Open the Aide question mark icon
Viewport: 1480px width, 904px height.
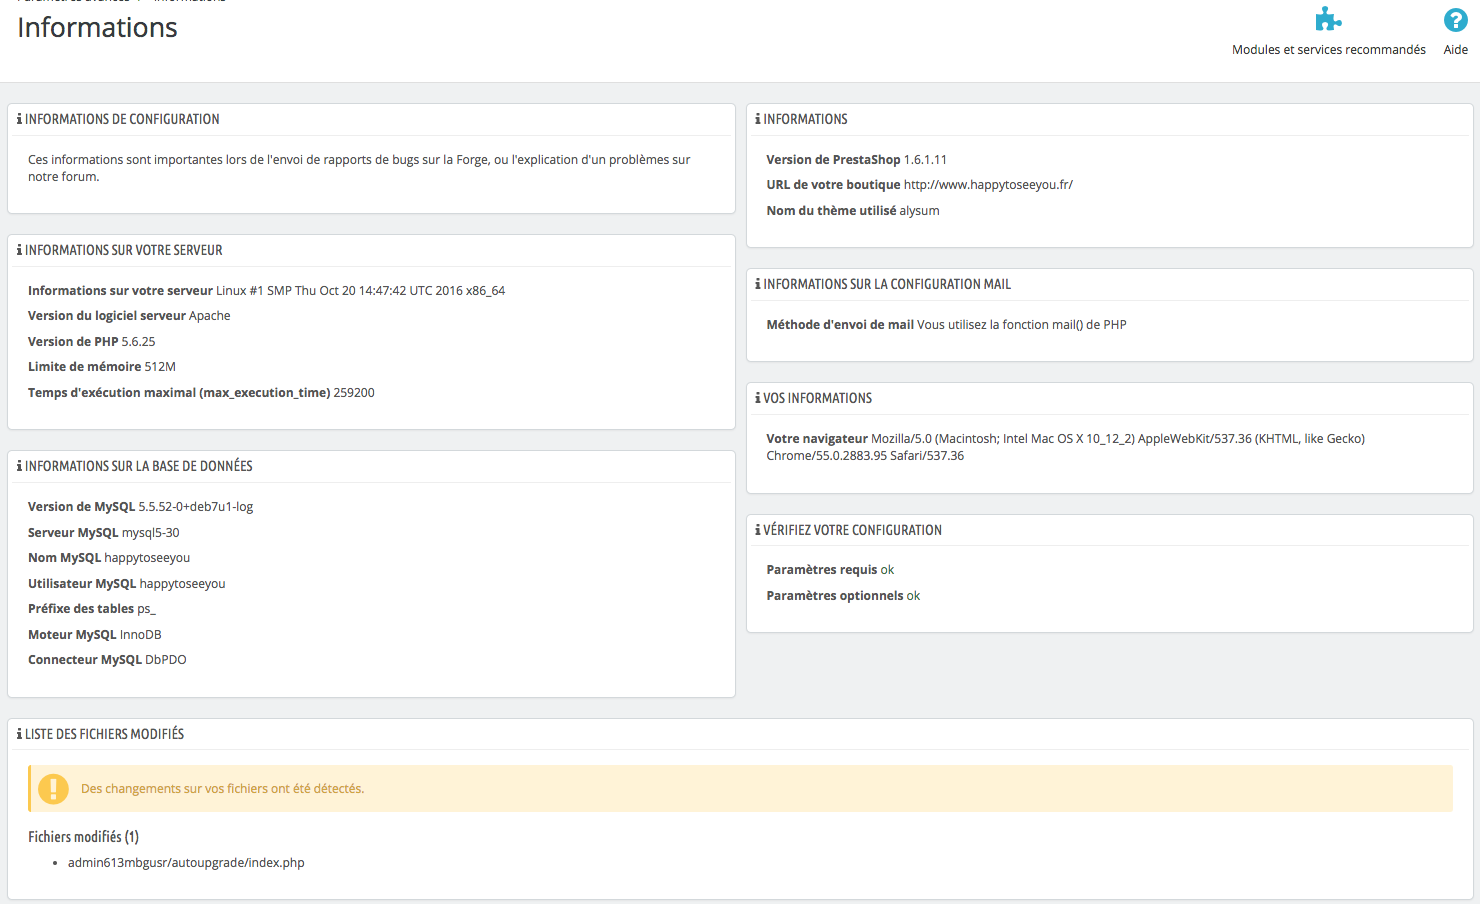[1455, 19]
